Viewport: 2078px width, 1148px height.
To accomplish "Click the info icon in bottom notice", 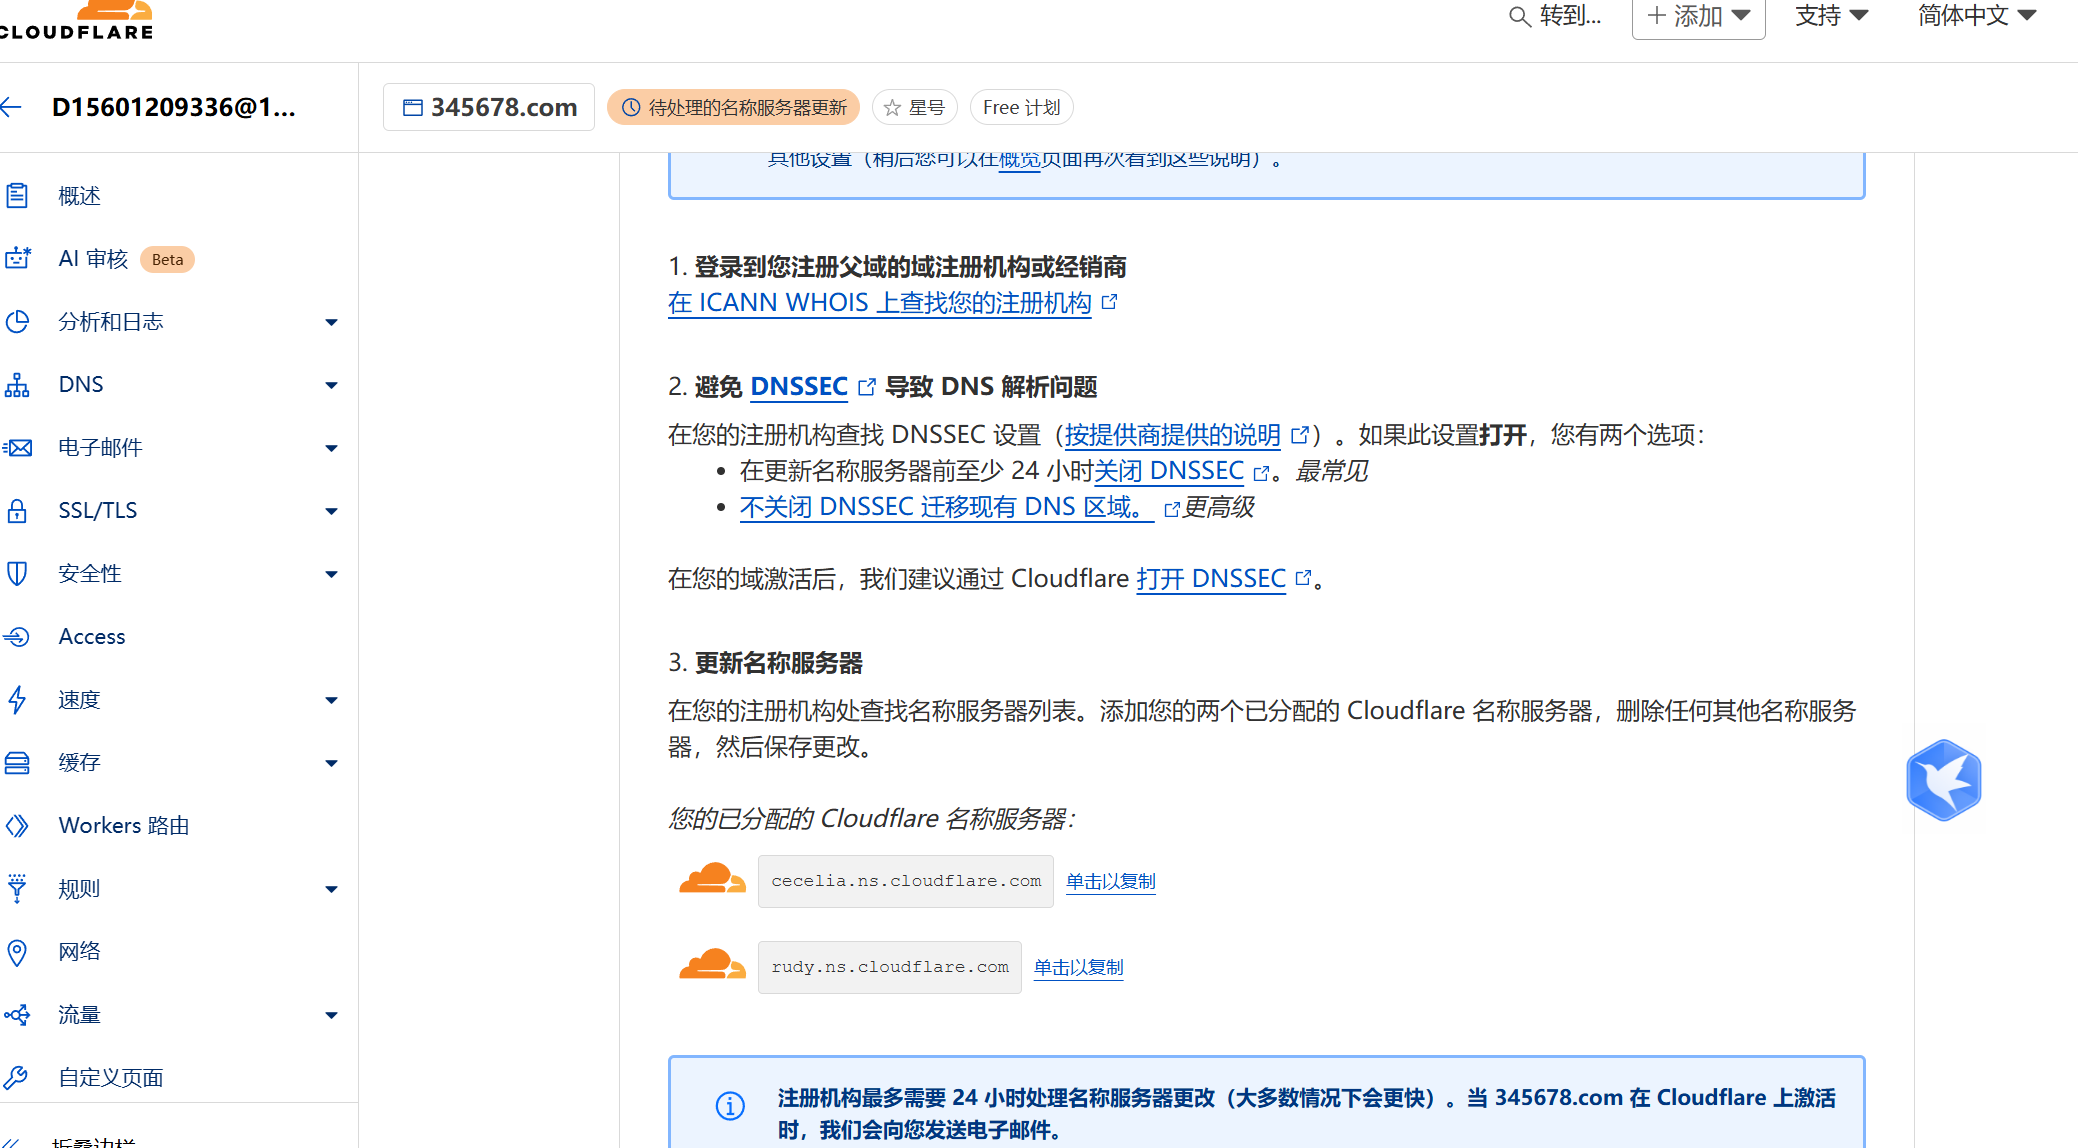I will pyautogui.click(x=730, y=1106).
